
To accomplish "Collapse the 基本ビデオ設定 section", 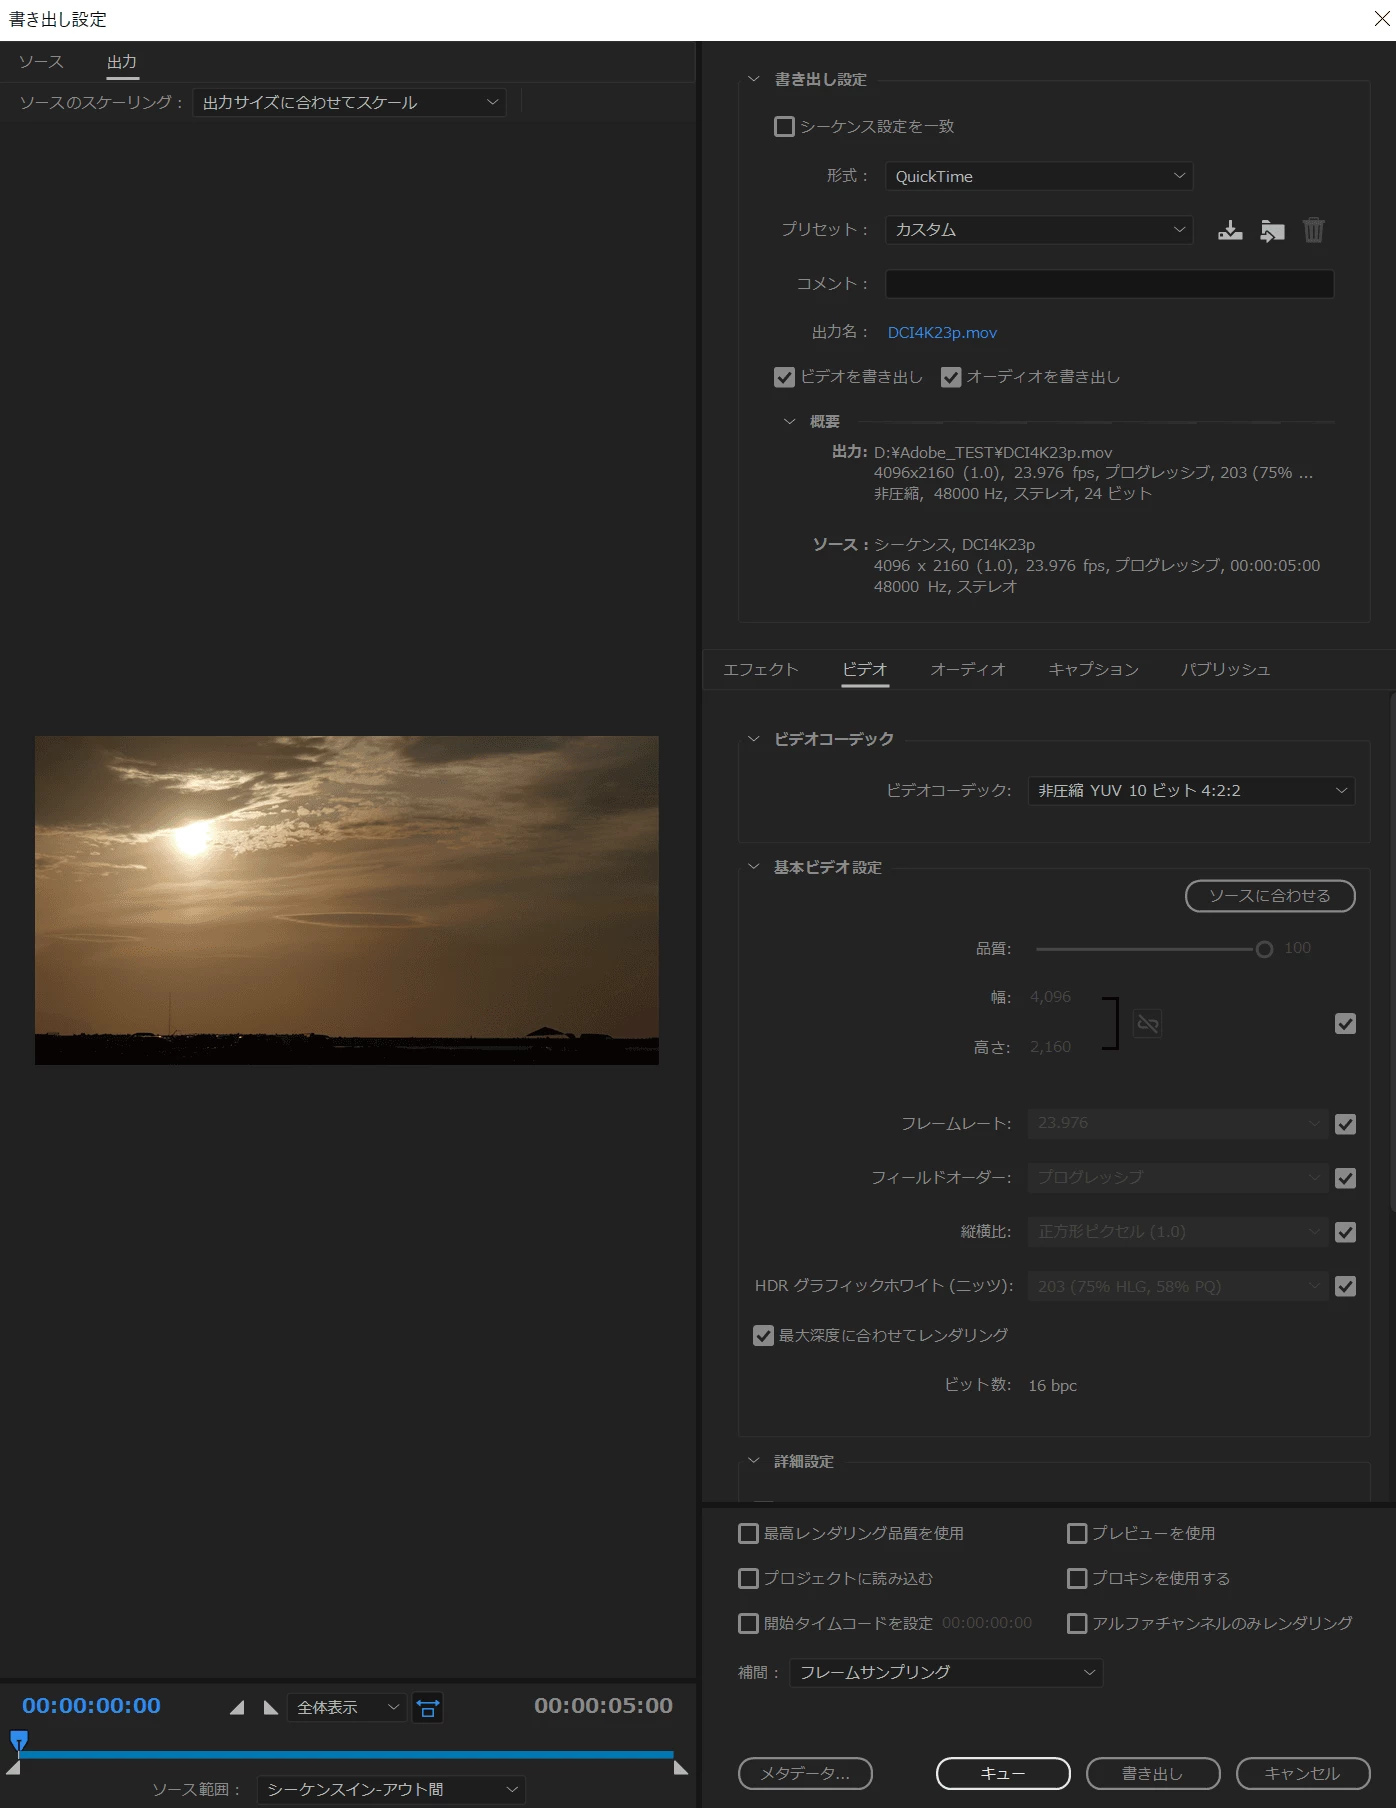I will pos(753,868).
